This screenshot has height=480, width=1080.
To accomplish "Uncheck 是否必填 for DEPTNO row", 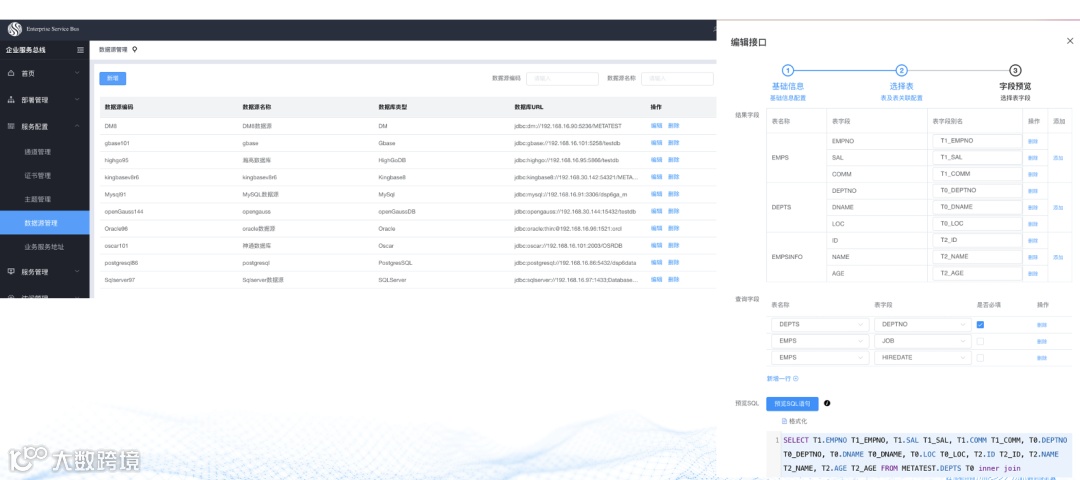I will [980, 324].
